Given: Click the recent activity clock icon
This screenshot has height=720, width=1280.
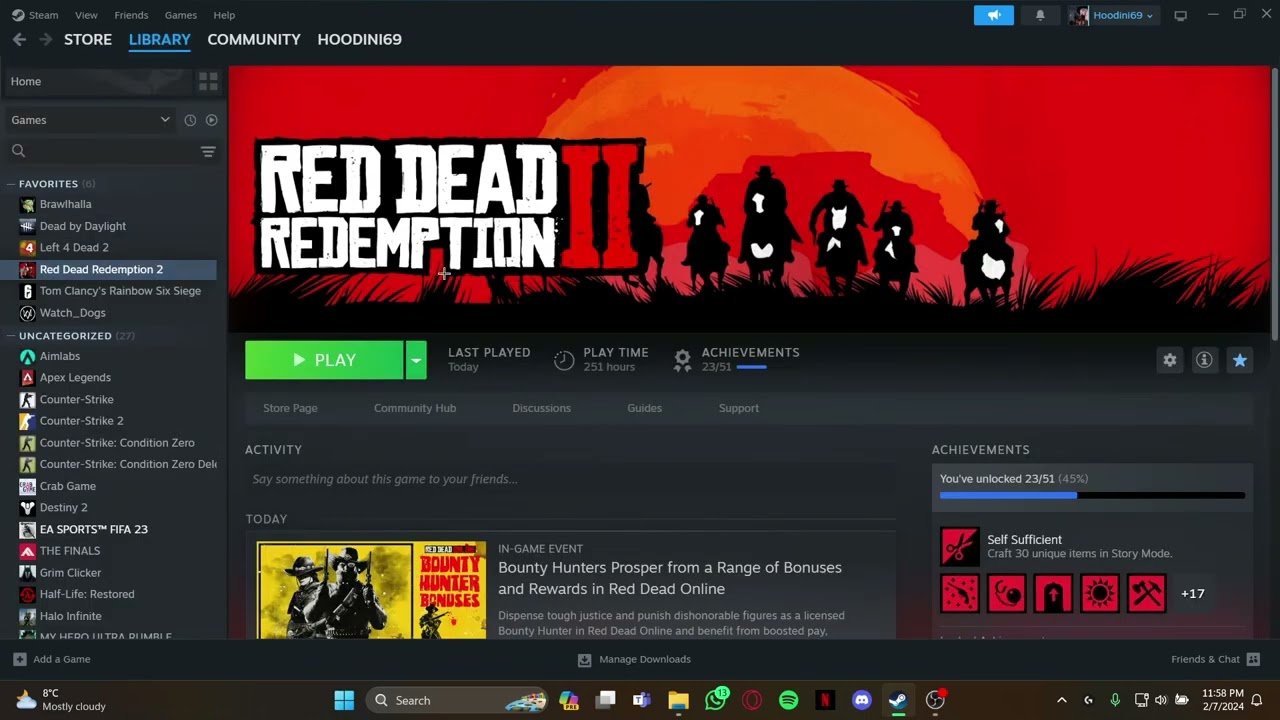Looking at the screenshot, I should (190, 120).
